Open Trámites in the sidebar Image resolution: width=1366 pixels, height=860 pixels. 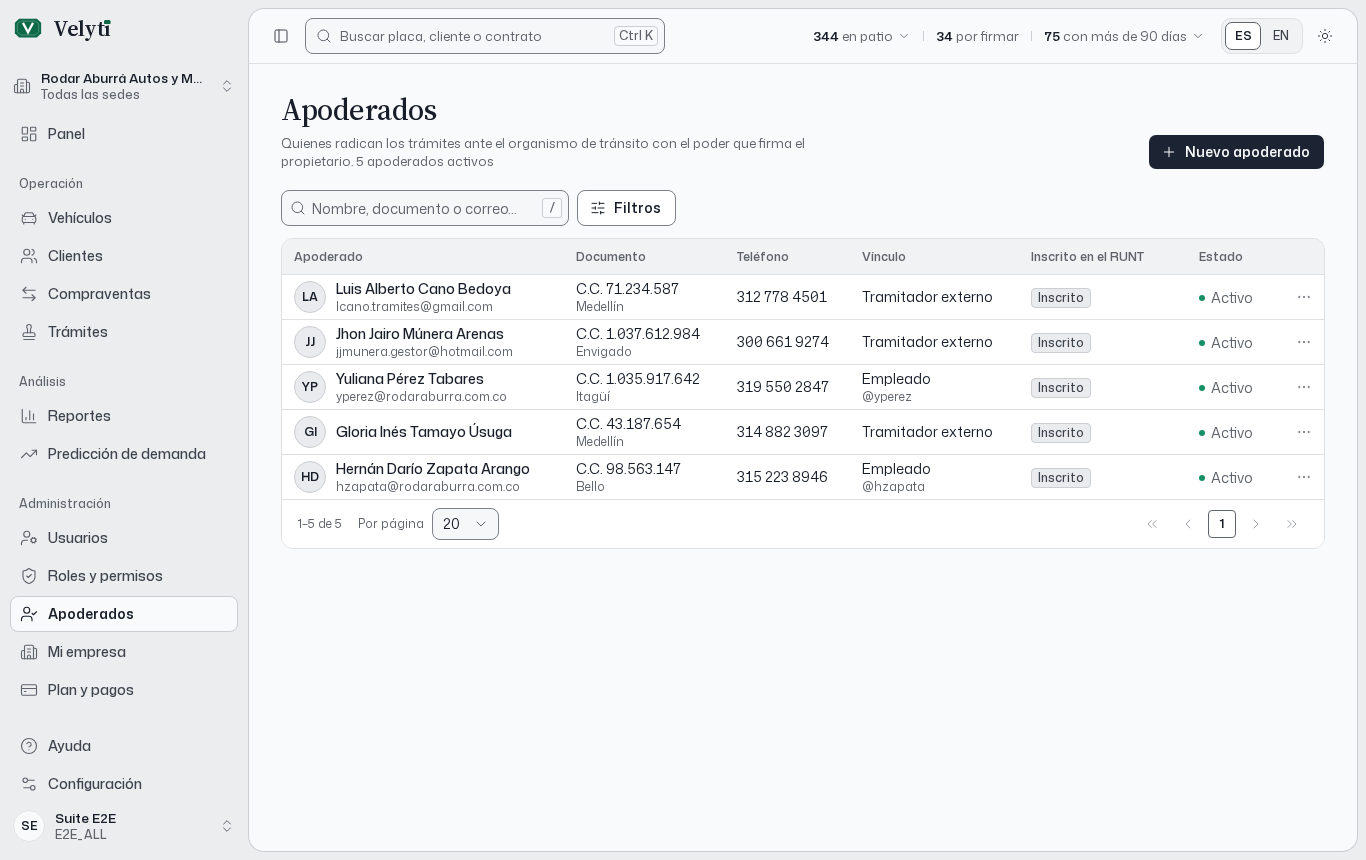(x=124, y=332)
